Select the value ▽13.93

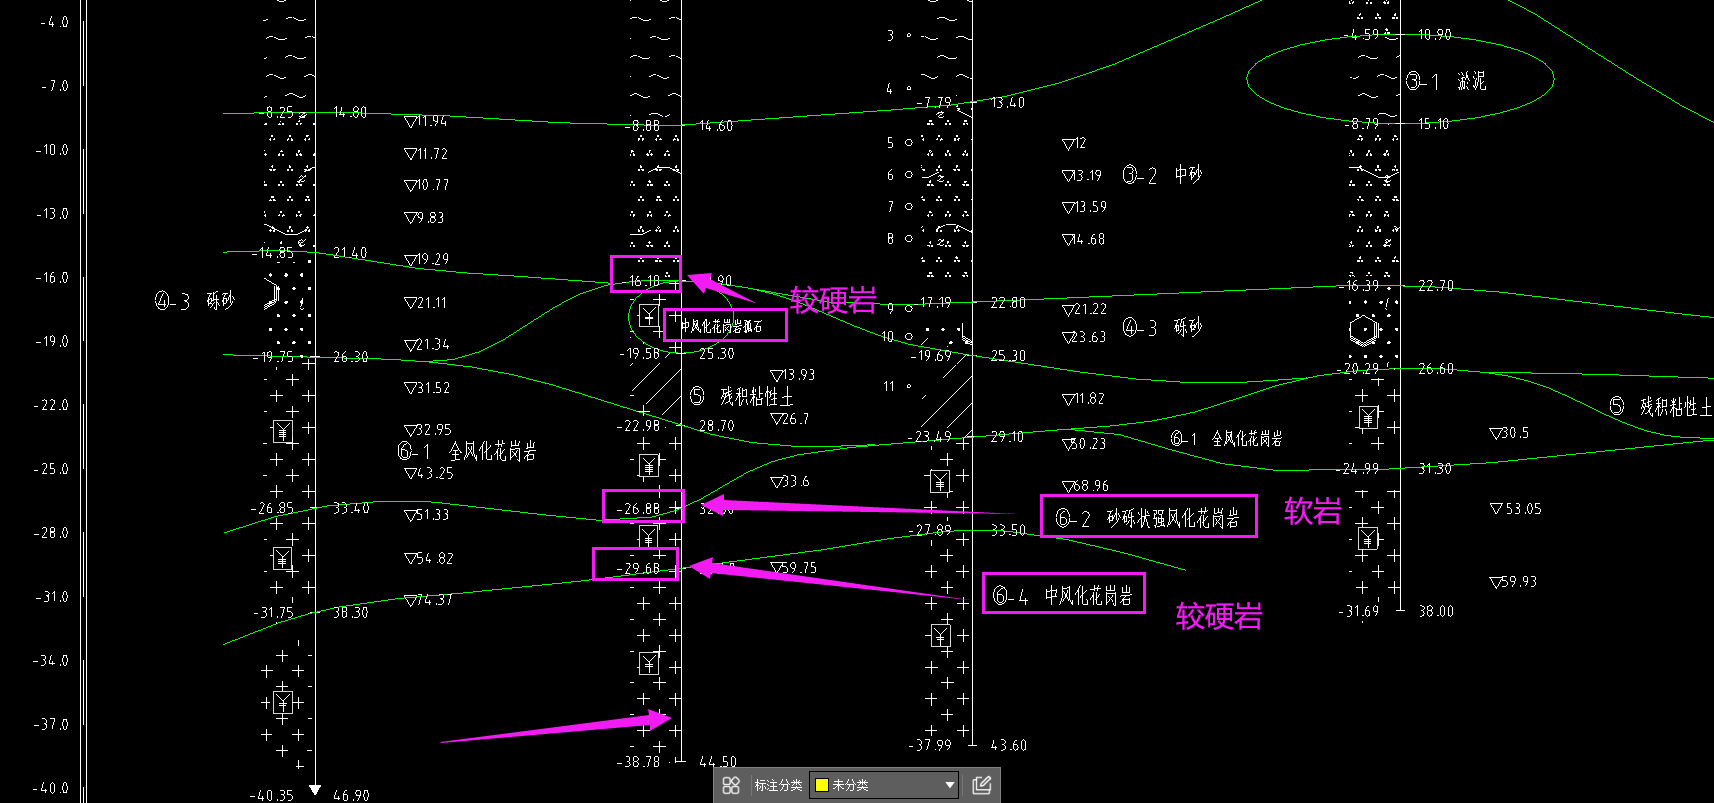tap(793, 375)
